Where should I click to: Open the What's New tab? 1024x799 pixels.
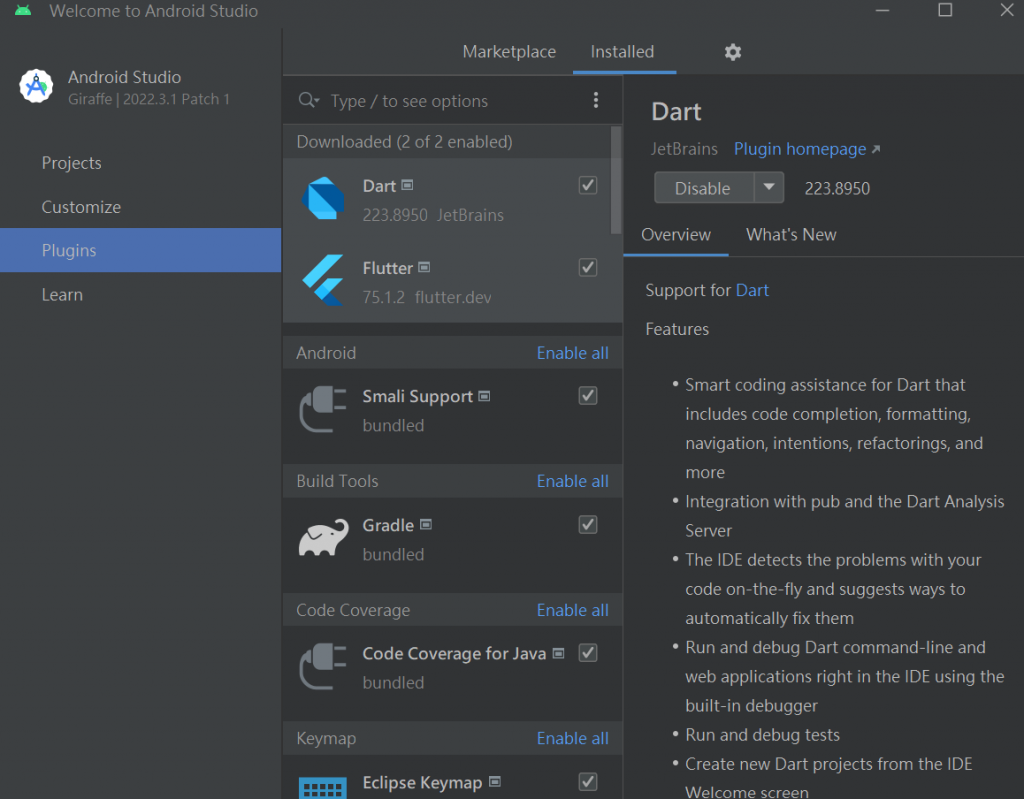pyautogui.click(x=791, y=235)
